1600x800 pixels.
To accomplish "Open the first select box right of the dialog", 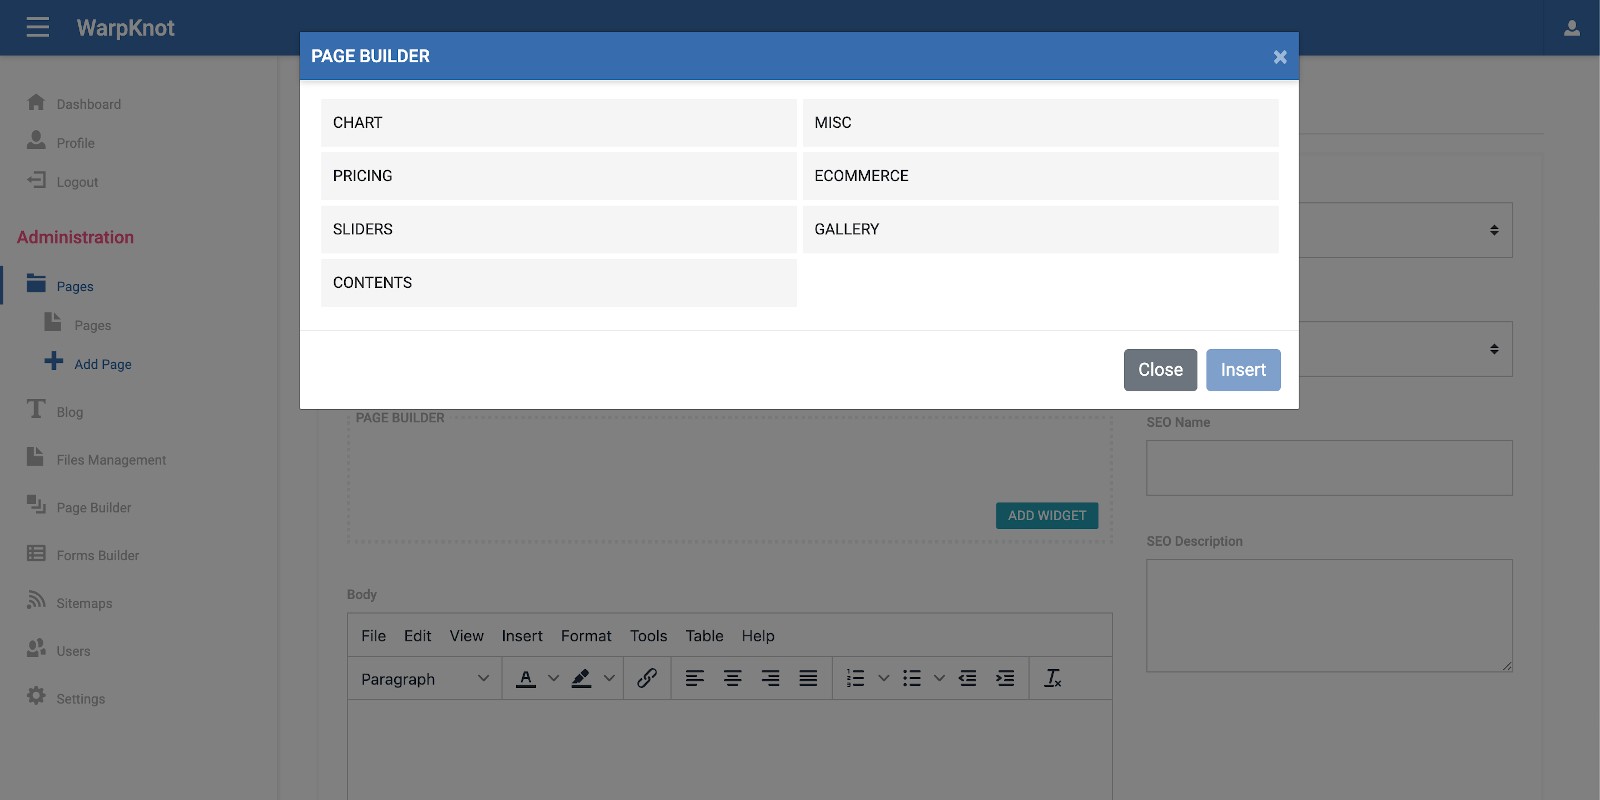I will (x=1406, y=230).
